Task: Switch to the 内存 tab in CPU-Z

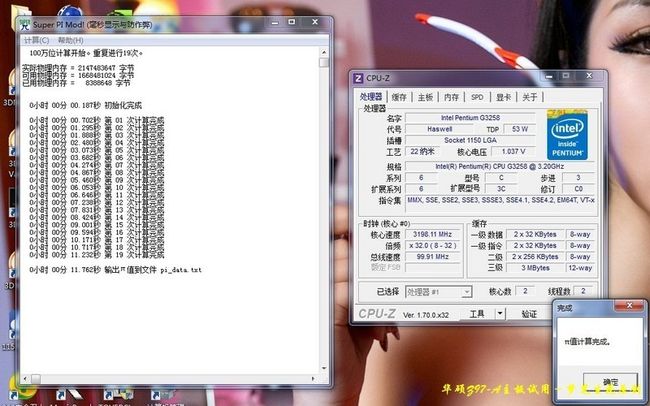Action: 451,97
